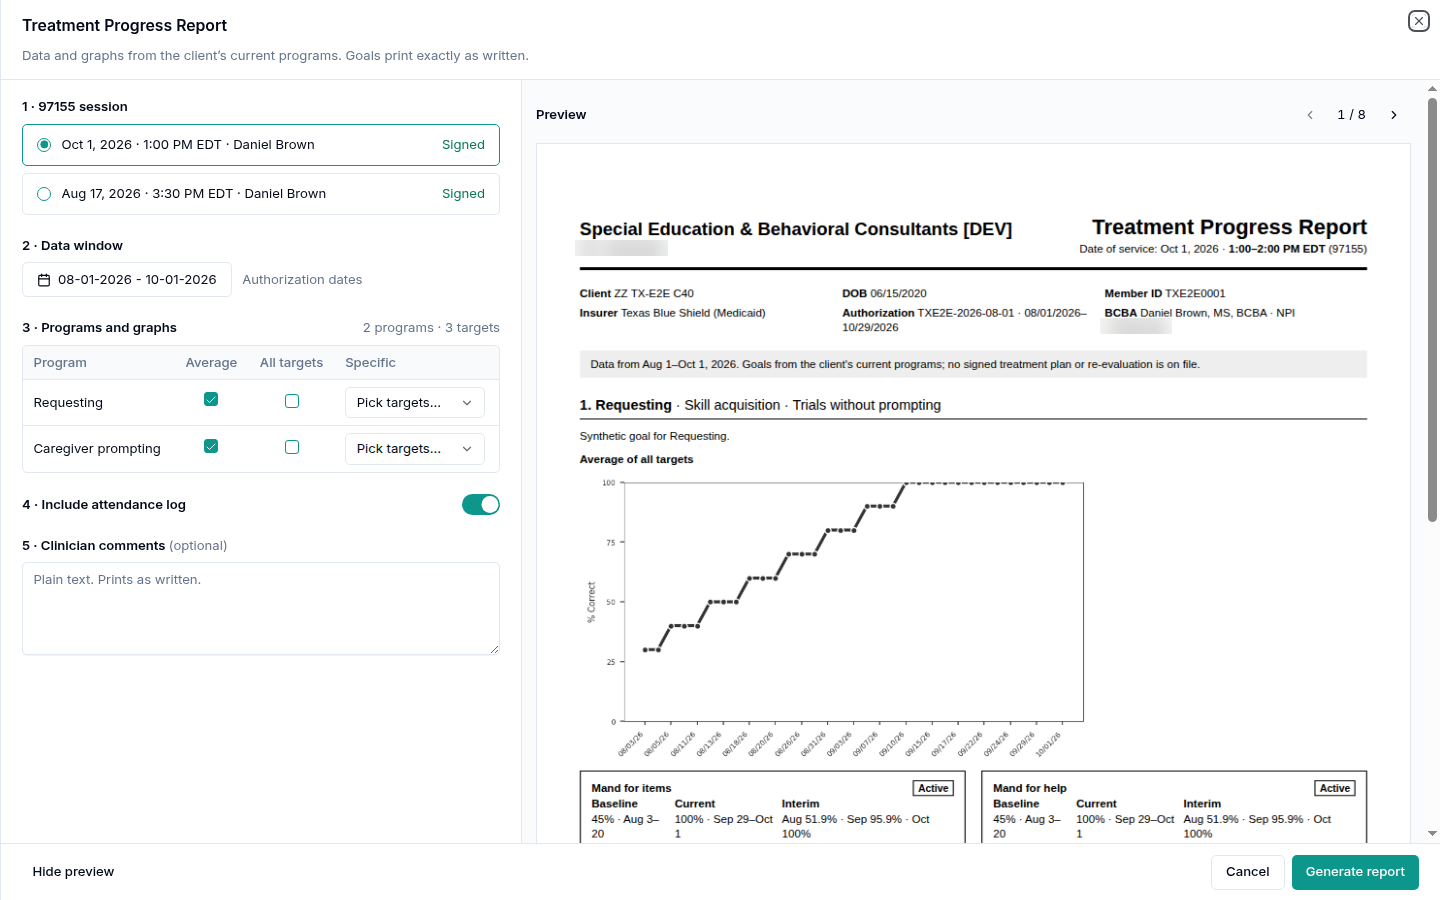The height and width of the screenshot is (900, 1440).
Task: Check All targets for Caregiver prompting
Action: coord(292,447)
